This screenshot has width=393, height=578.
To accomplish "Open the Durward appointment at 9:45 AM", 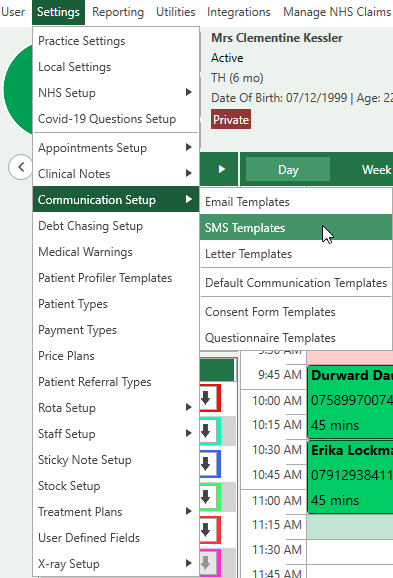I will [x=350, y=401].
